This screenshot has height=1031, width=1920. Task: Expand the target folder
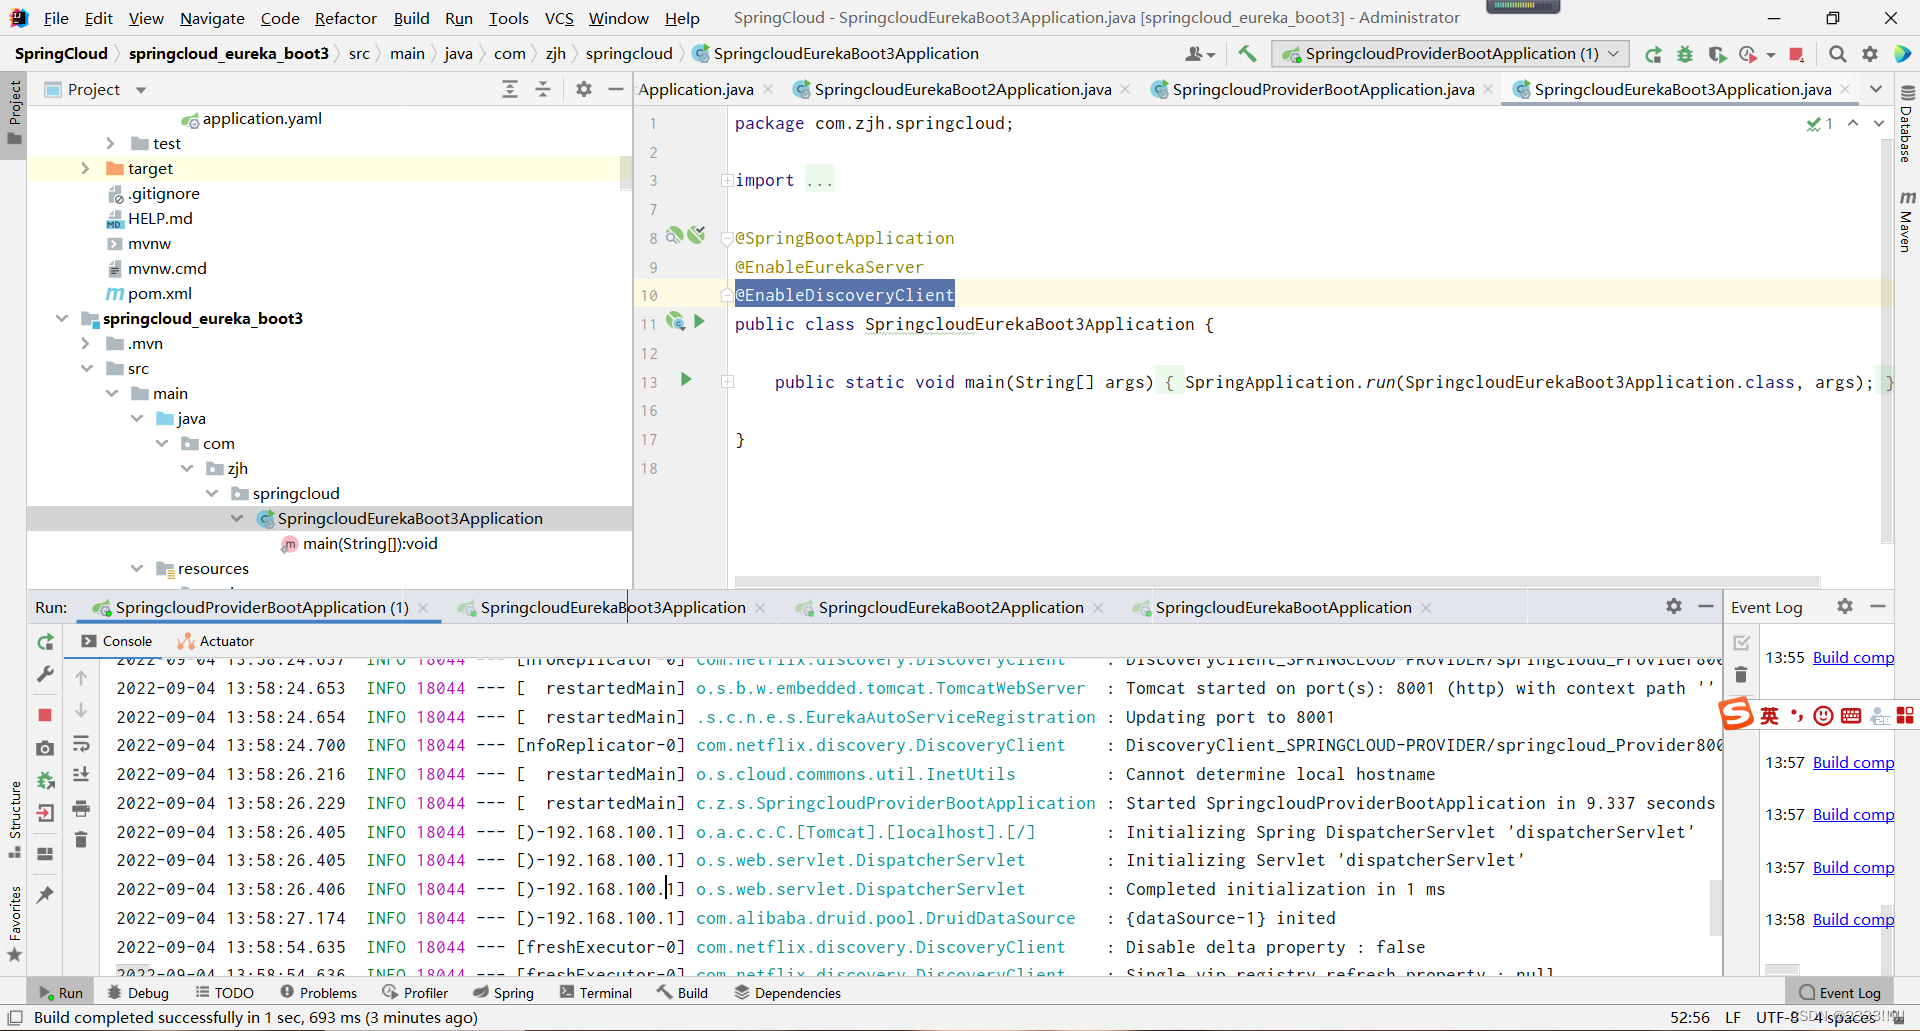coord(85,169)
